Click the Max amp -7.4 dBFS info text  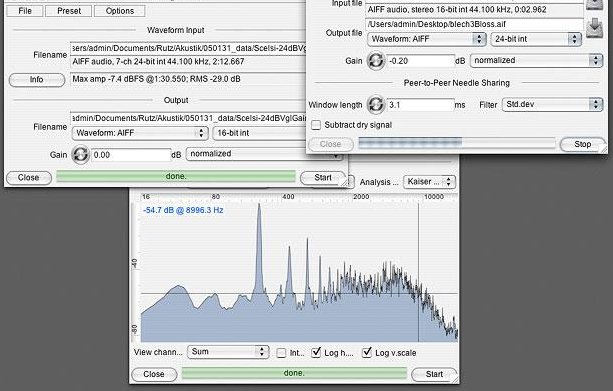tap(157, 79)
